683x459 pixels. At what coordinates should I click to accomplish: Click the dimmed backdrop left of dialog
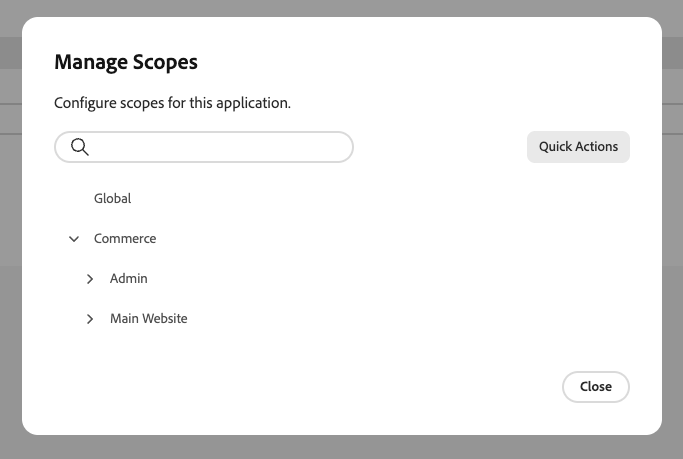10,230
